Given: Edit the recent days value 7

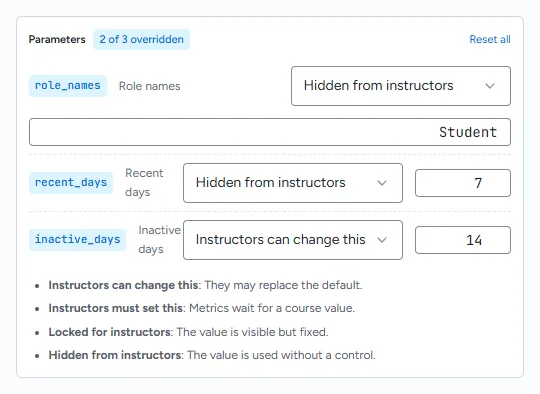Looking at the screenshot, I should click(x=463, y=183).
